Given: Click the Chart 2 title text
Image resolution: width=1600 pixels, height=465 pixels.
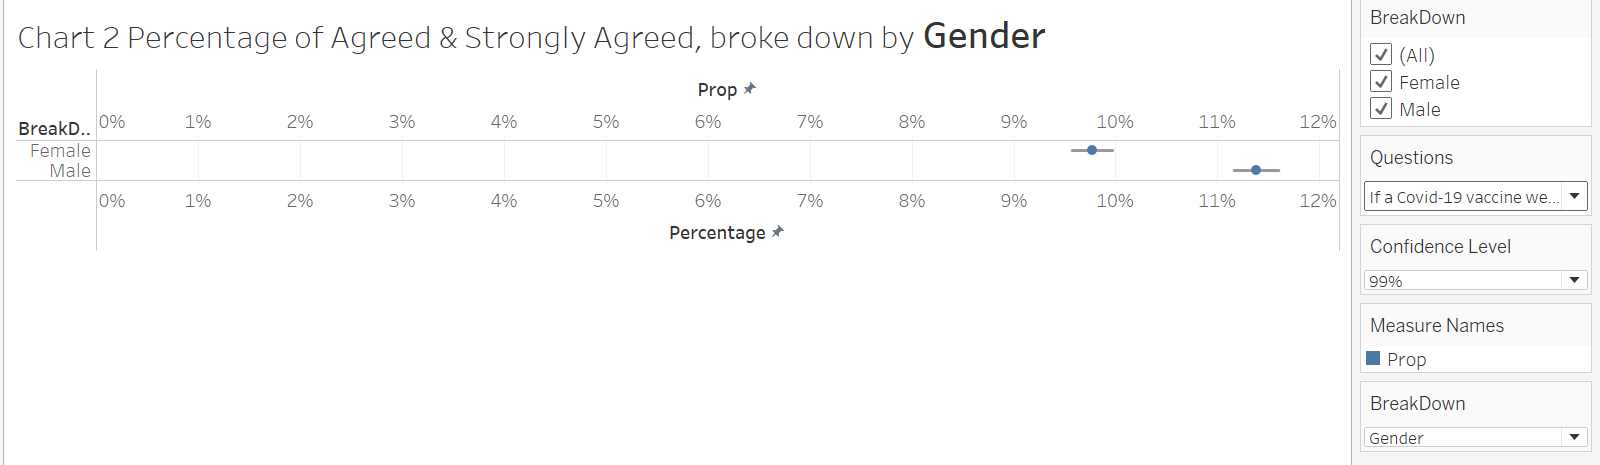Looking at the screenshot, I should pos(531,37).
